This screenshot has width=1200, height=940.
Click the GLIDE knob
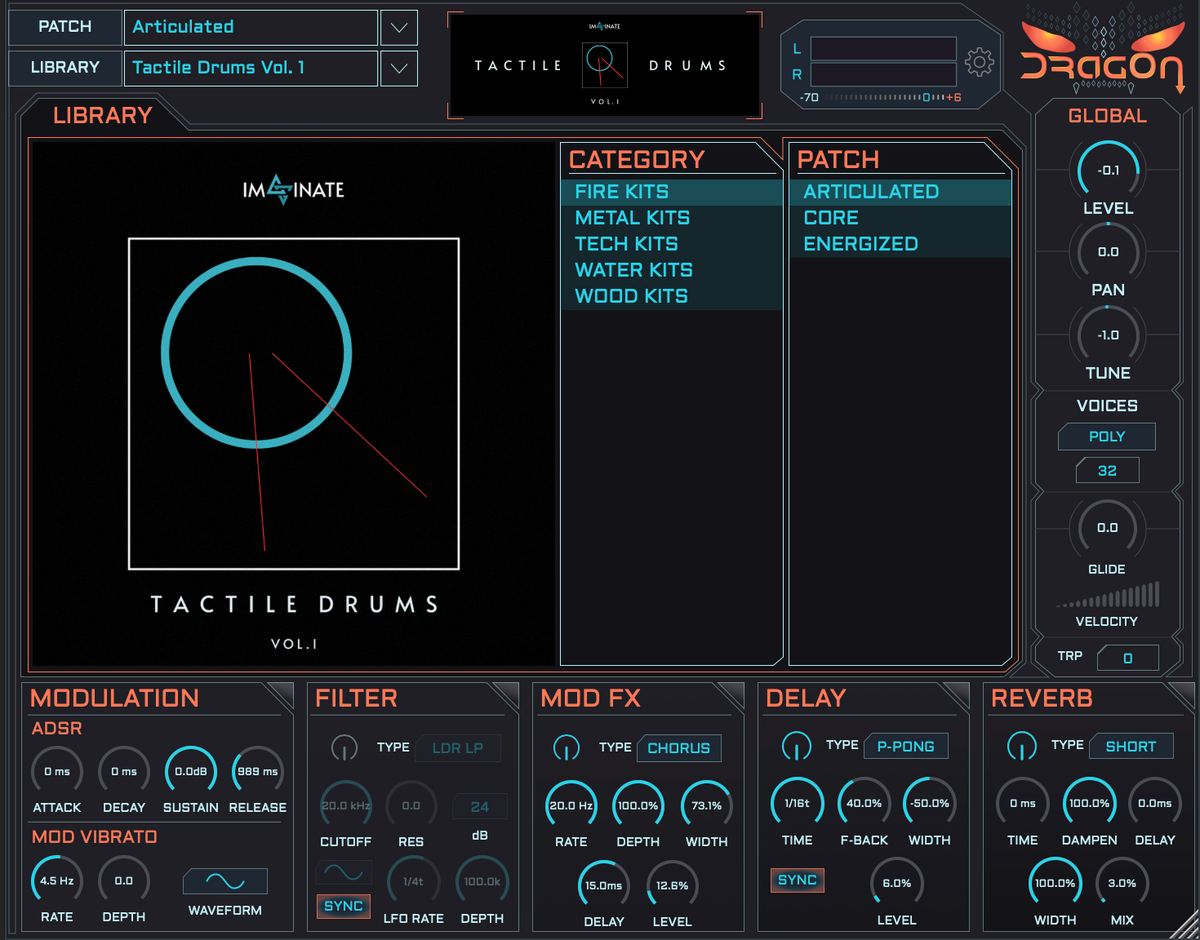pyautogui.click(x=1107, y=527)
